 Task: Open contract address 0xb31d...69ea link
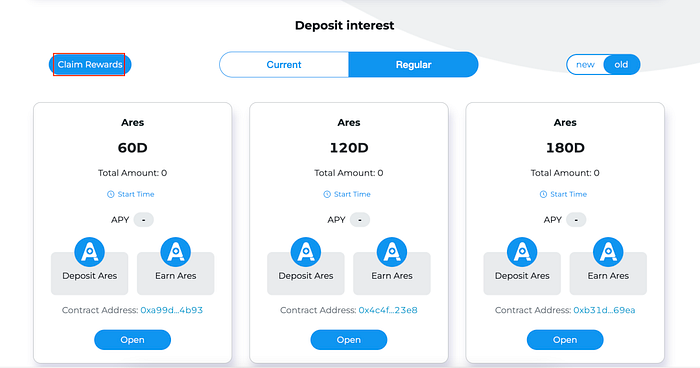[604, 310]
